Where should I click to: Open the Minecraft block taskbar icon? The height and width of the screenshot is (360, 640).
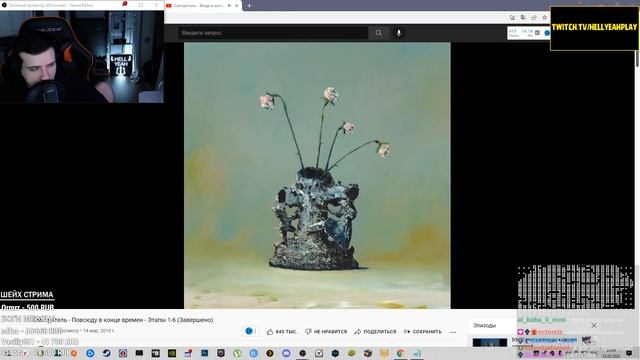[x=351, y=353]
